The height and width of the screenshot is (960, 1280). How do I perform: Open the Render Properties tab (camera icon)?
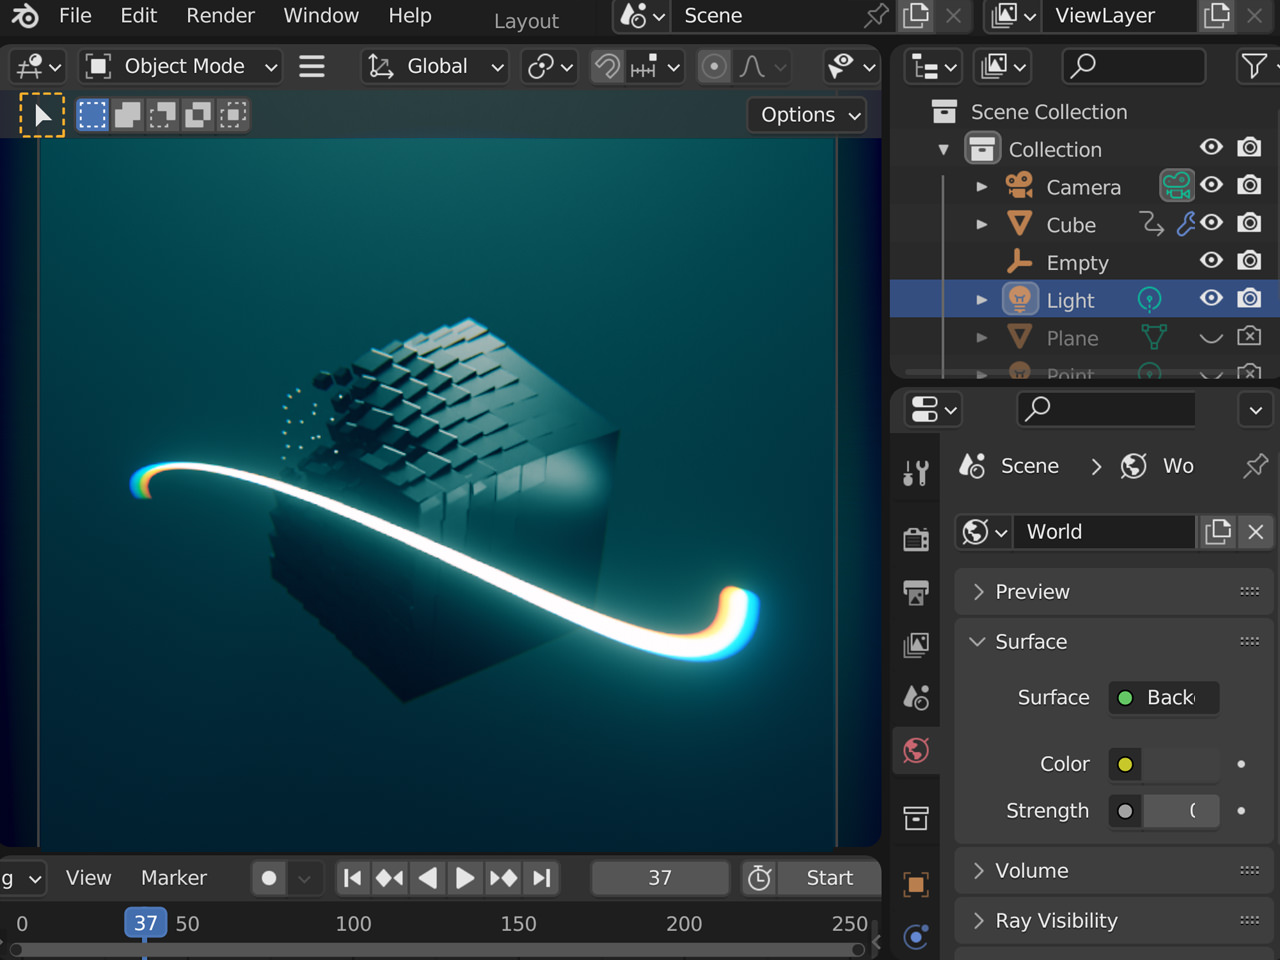tap(916, 537)
